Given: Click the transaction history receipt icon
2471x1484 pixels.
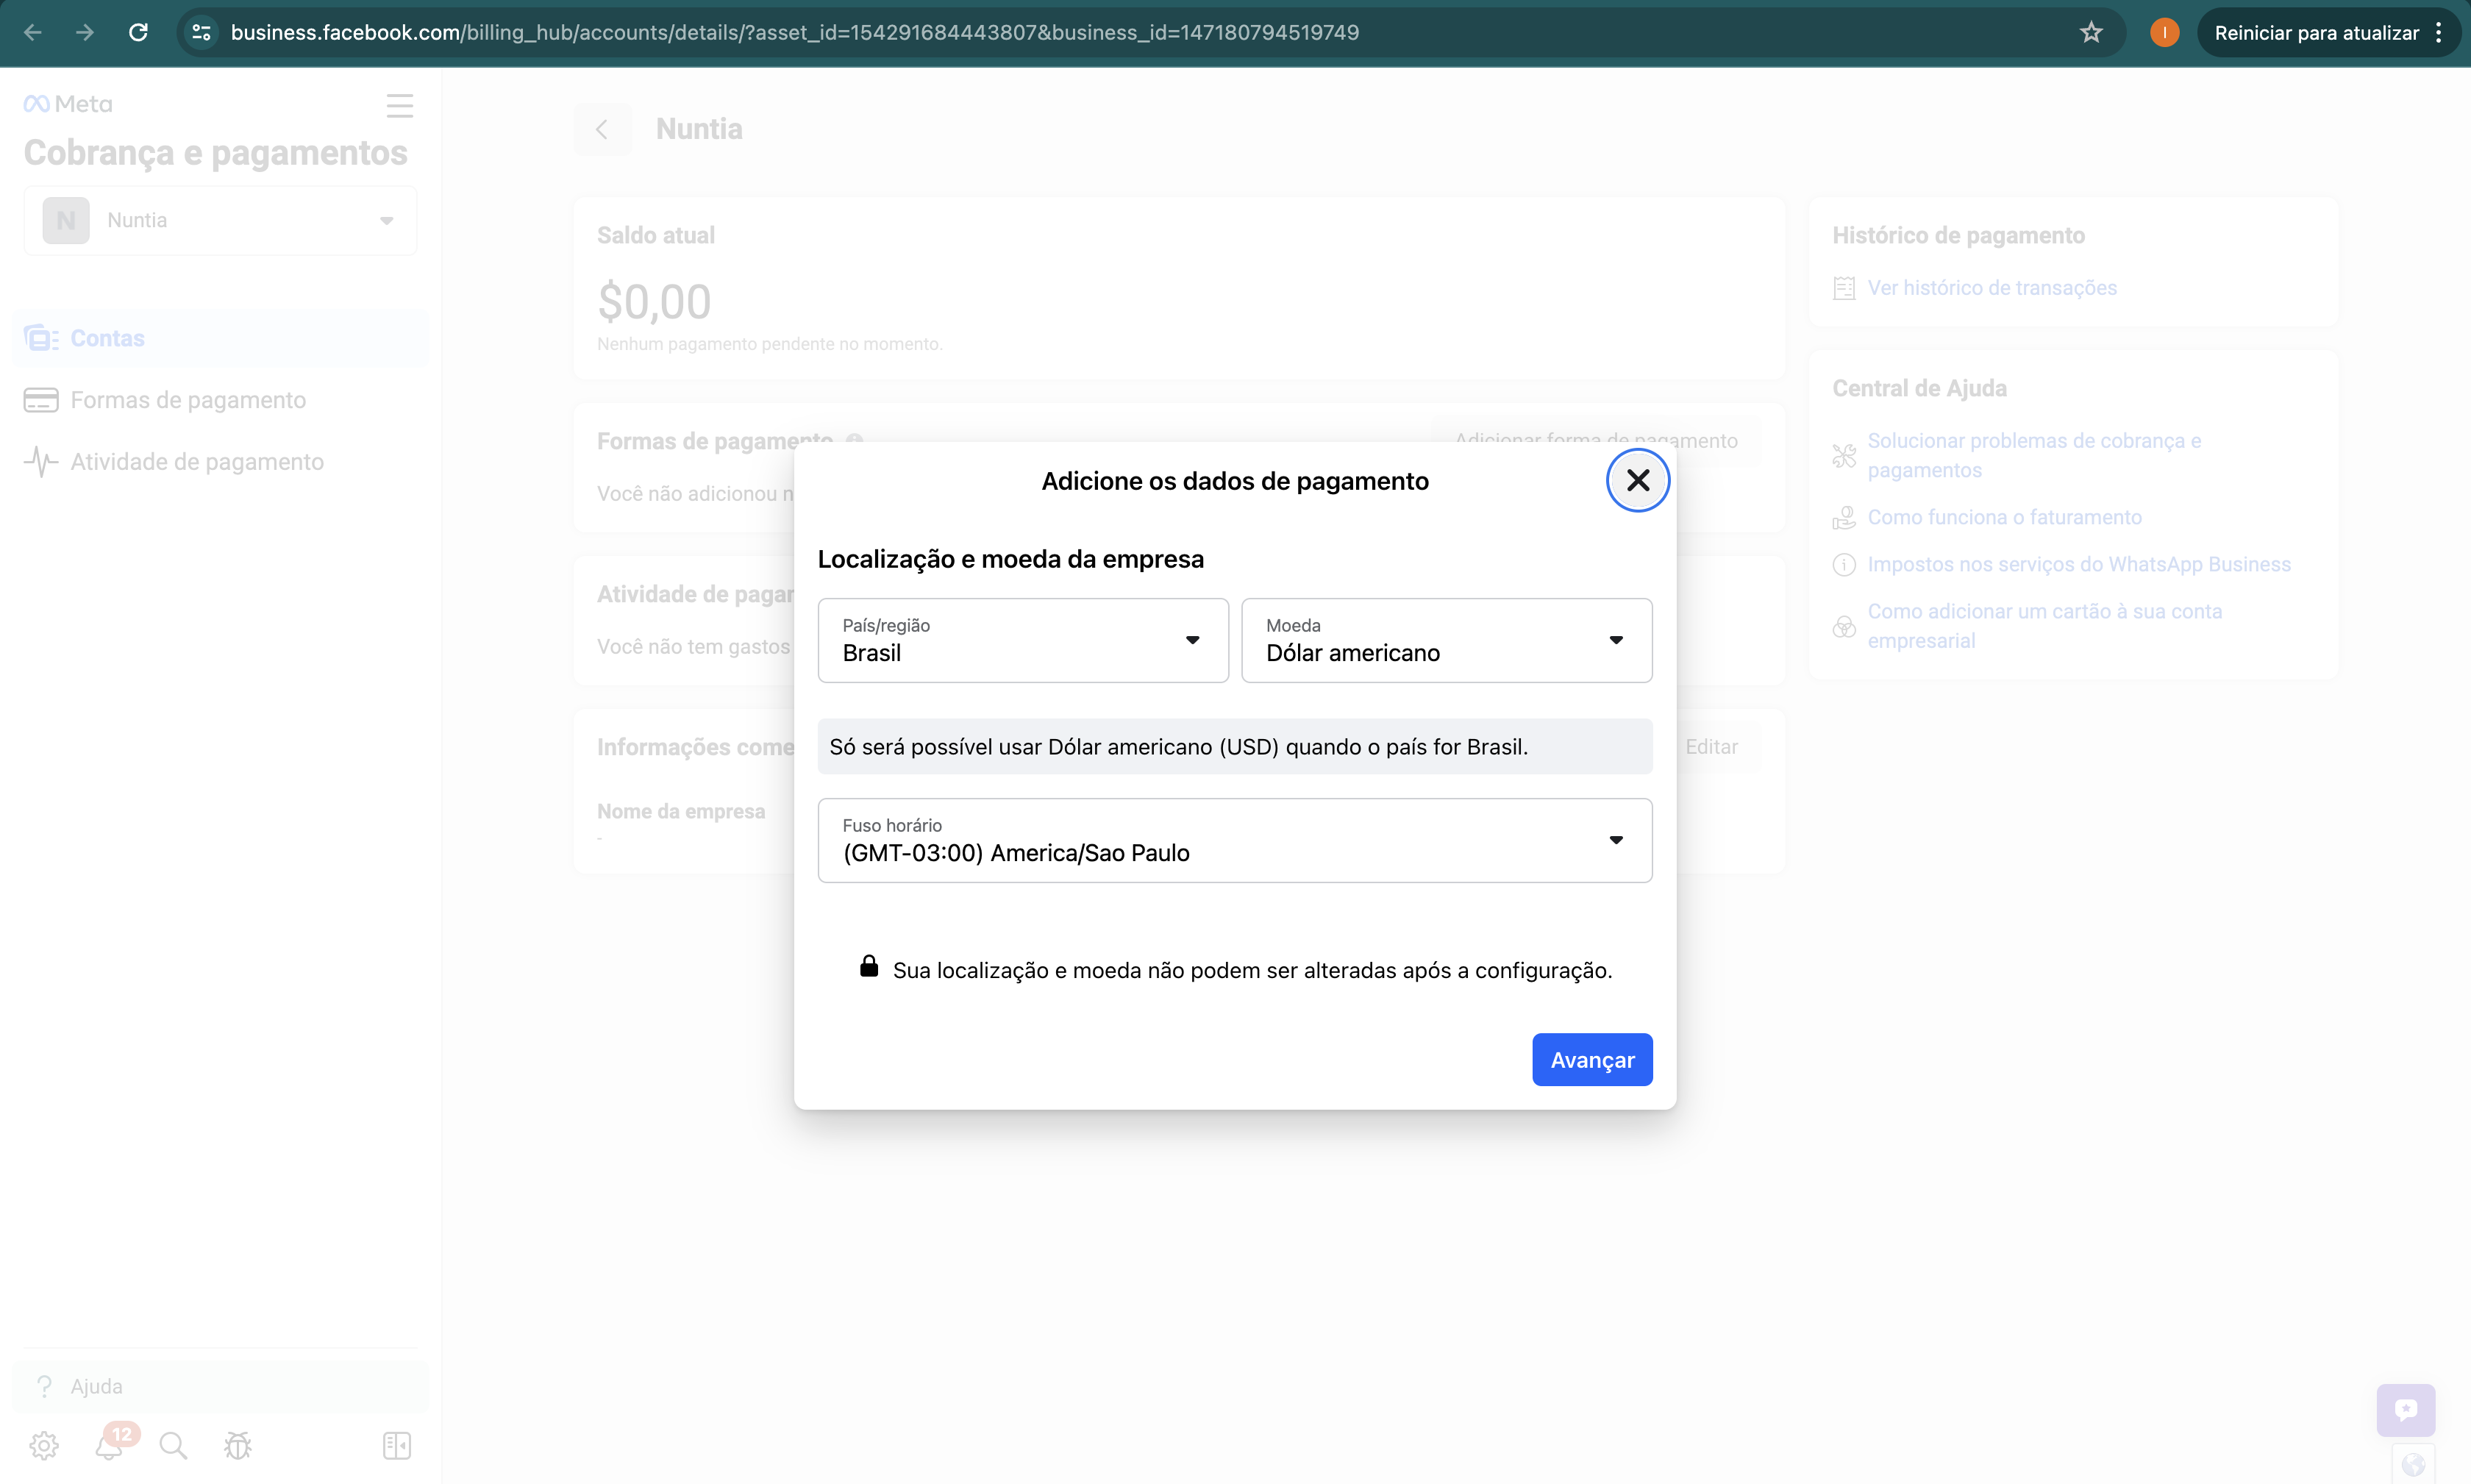Looking at the screenshot, I should [1844, 288].
